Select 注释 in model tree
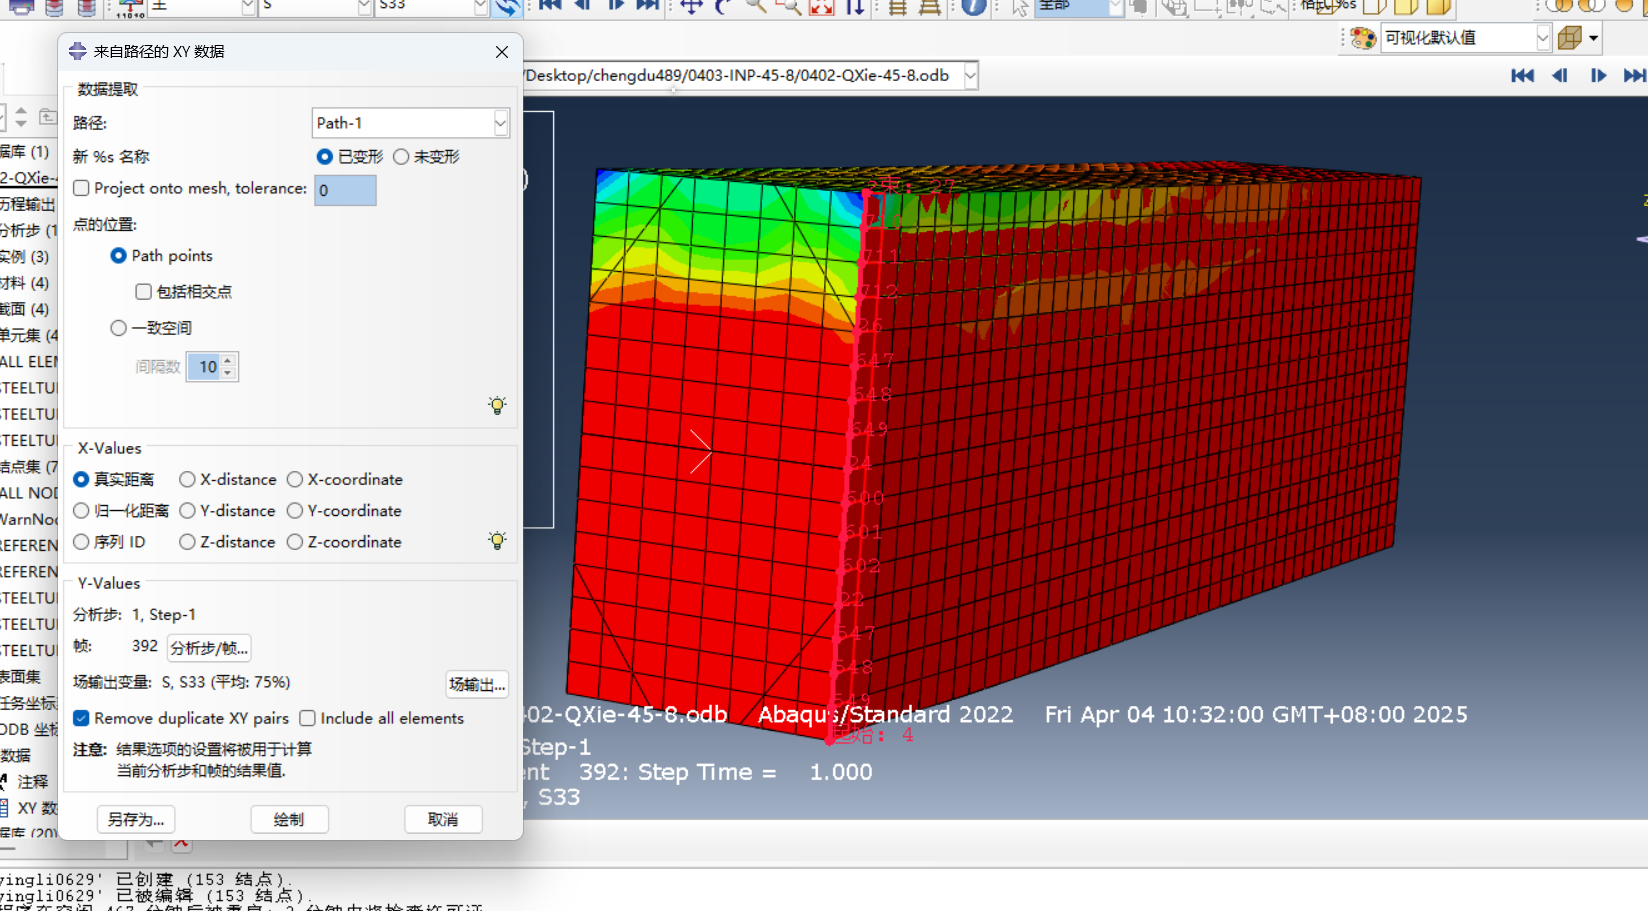The width and height of the screenshot is (1648, 911). pyautogui.click(x=32, y=782)
